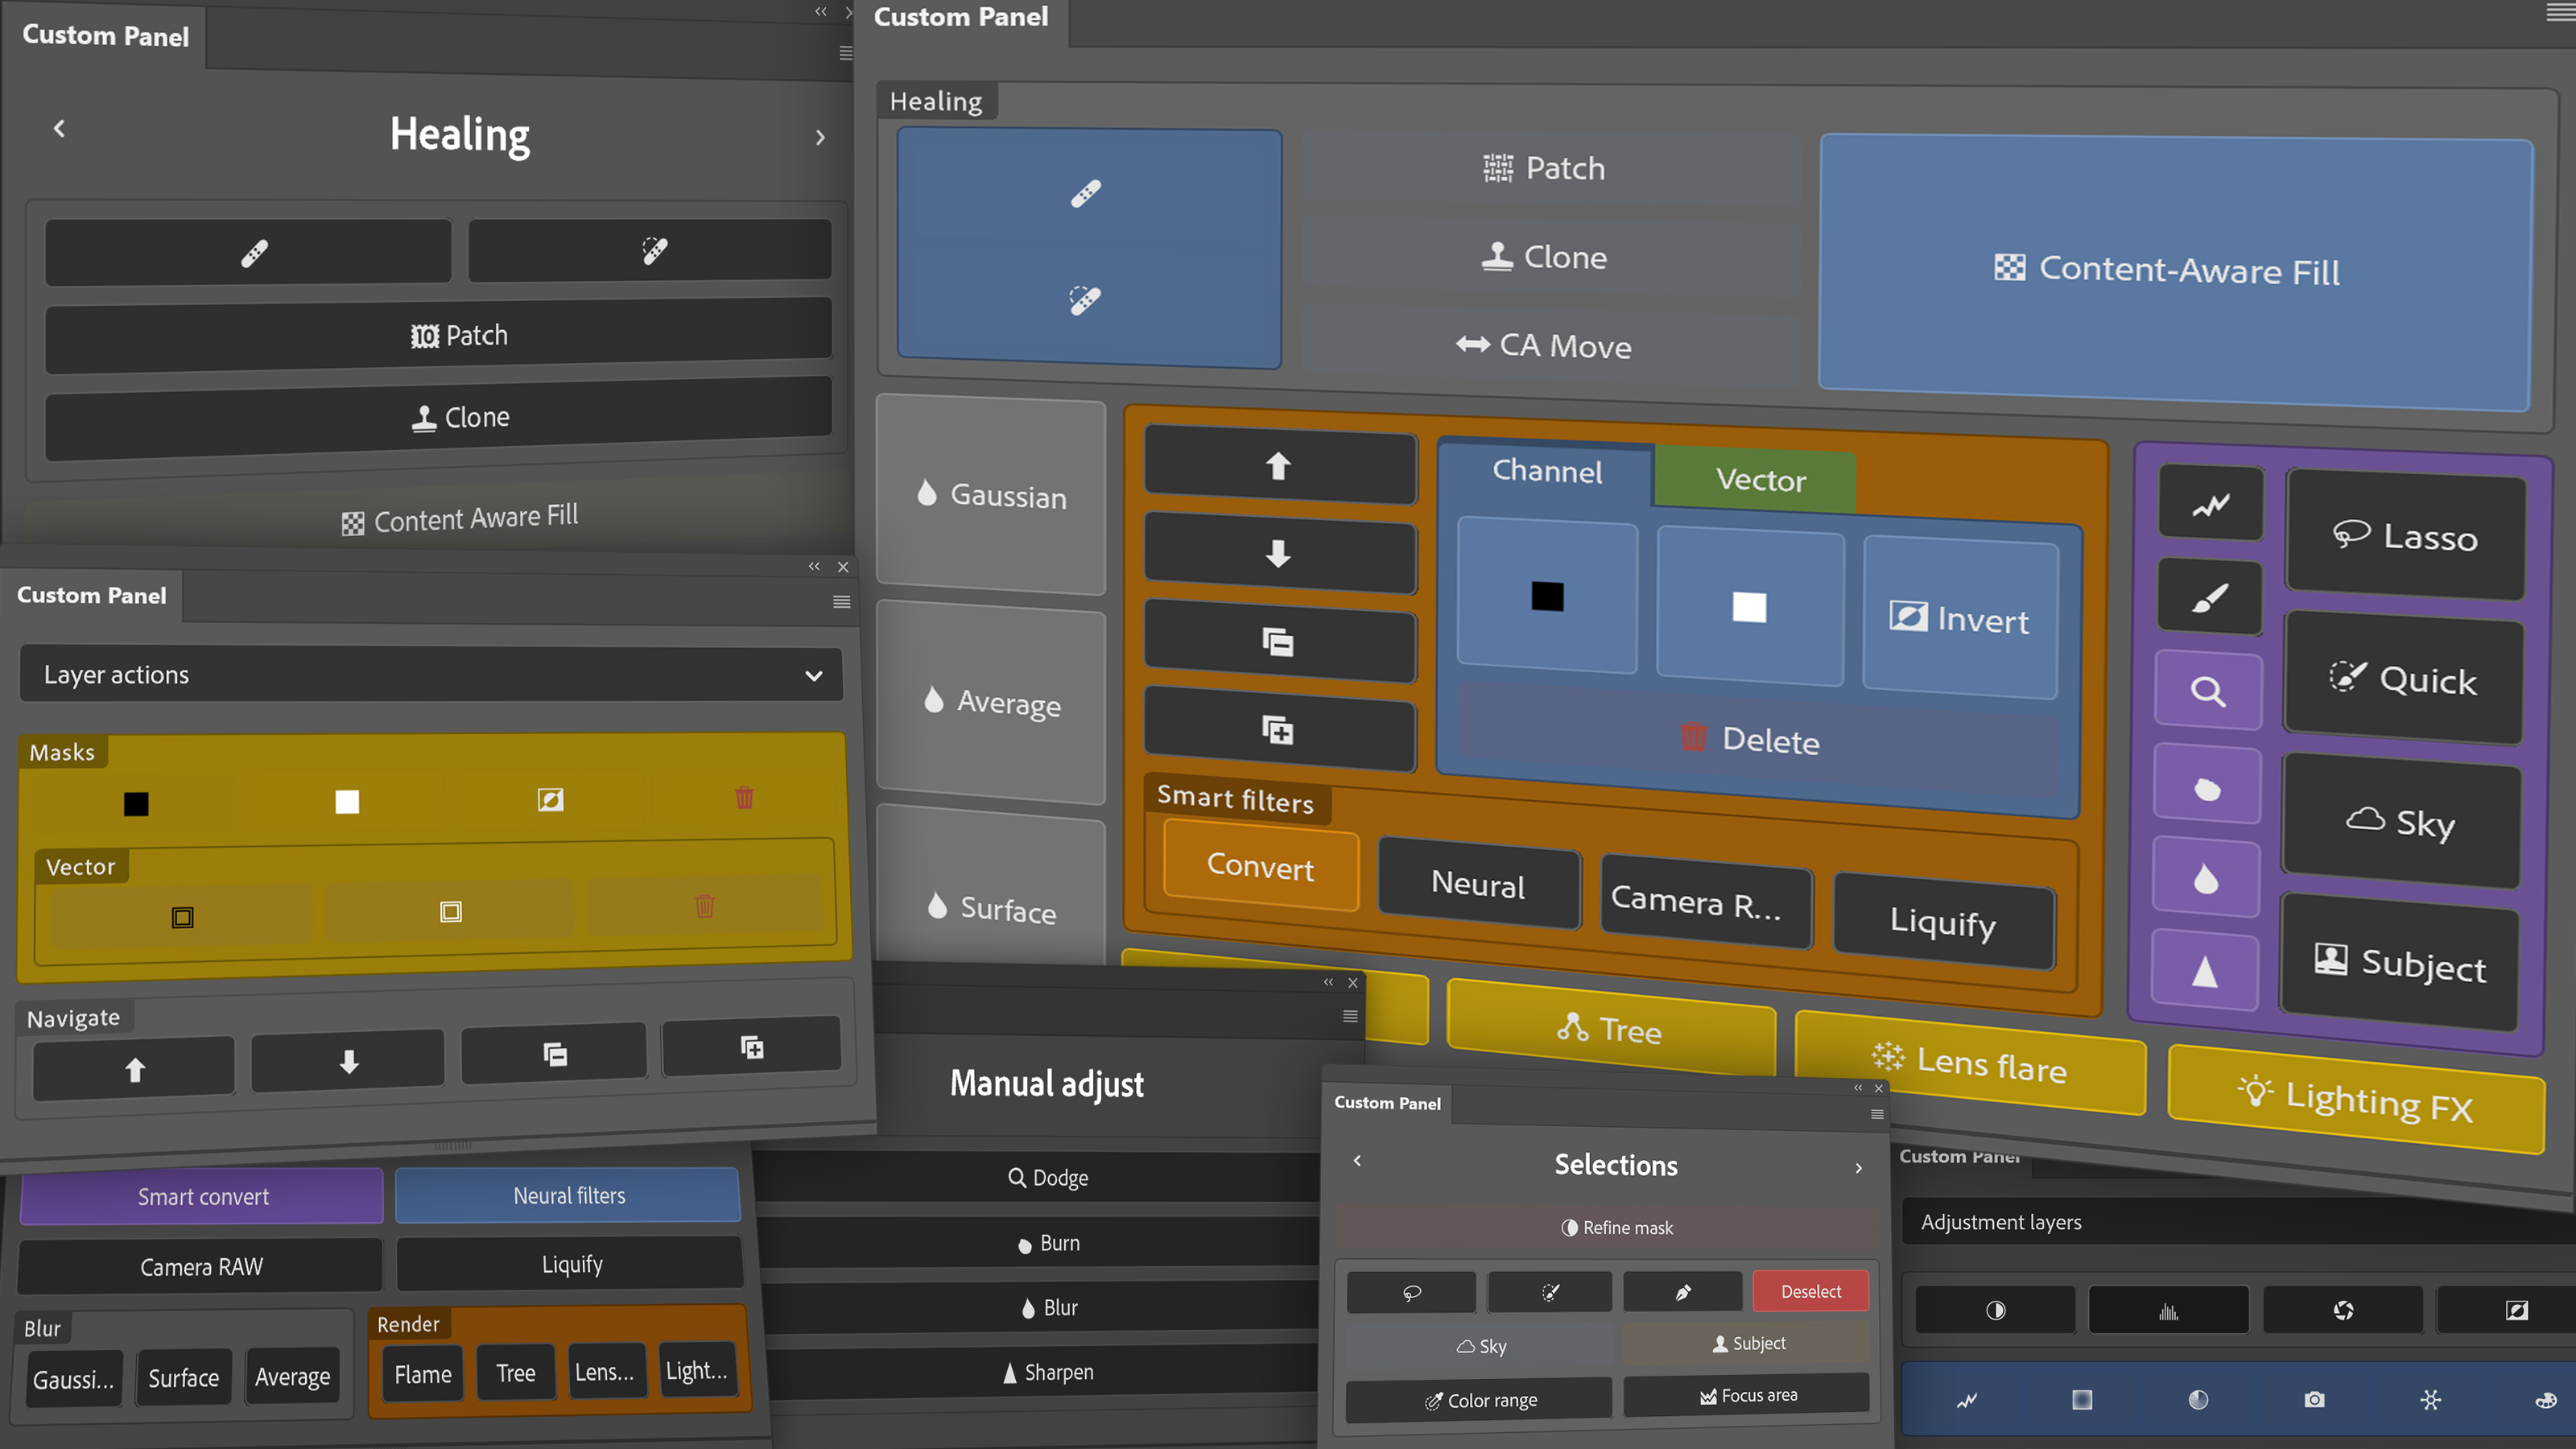
Task: Click the sharpen triangle icon in purple panel
Action: coord(2204,972)
